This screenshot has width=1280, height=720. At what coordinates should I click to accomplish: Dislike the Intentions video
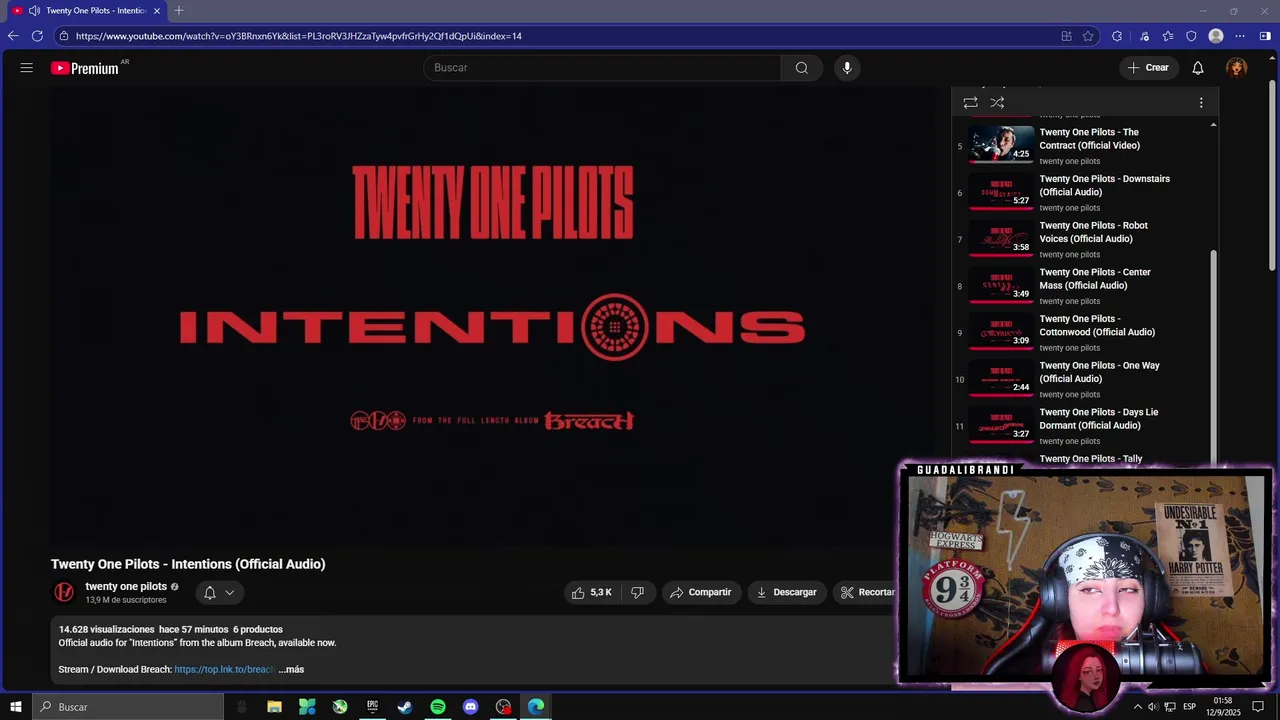[x=637, y=593]
